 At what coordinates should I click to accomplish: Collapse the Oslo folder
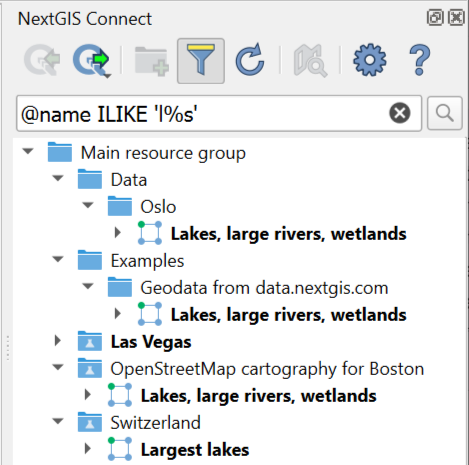(x=88, y=205)
